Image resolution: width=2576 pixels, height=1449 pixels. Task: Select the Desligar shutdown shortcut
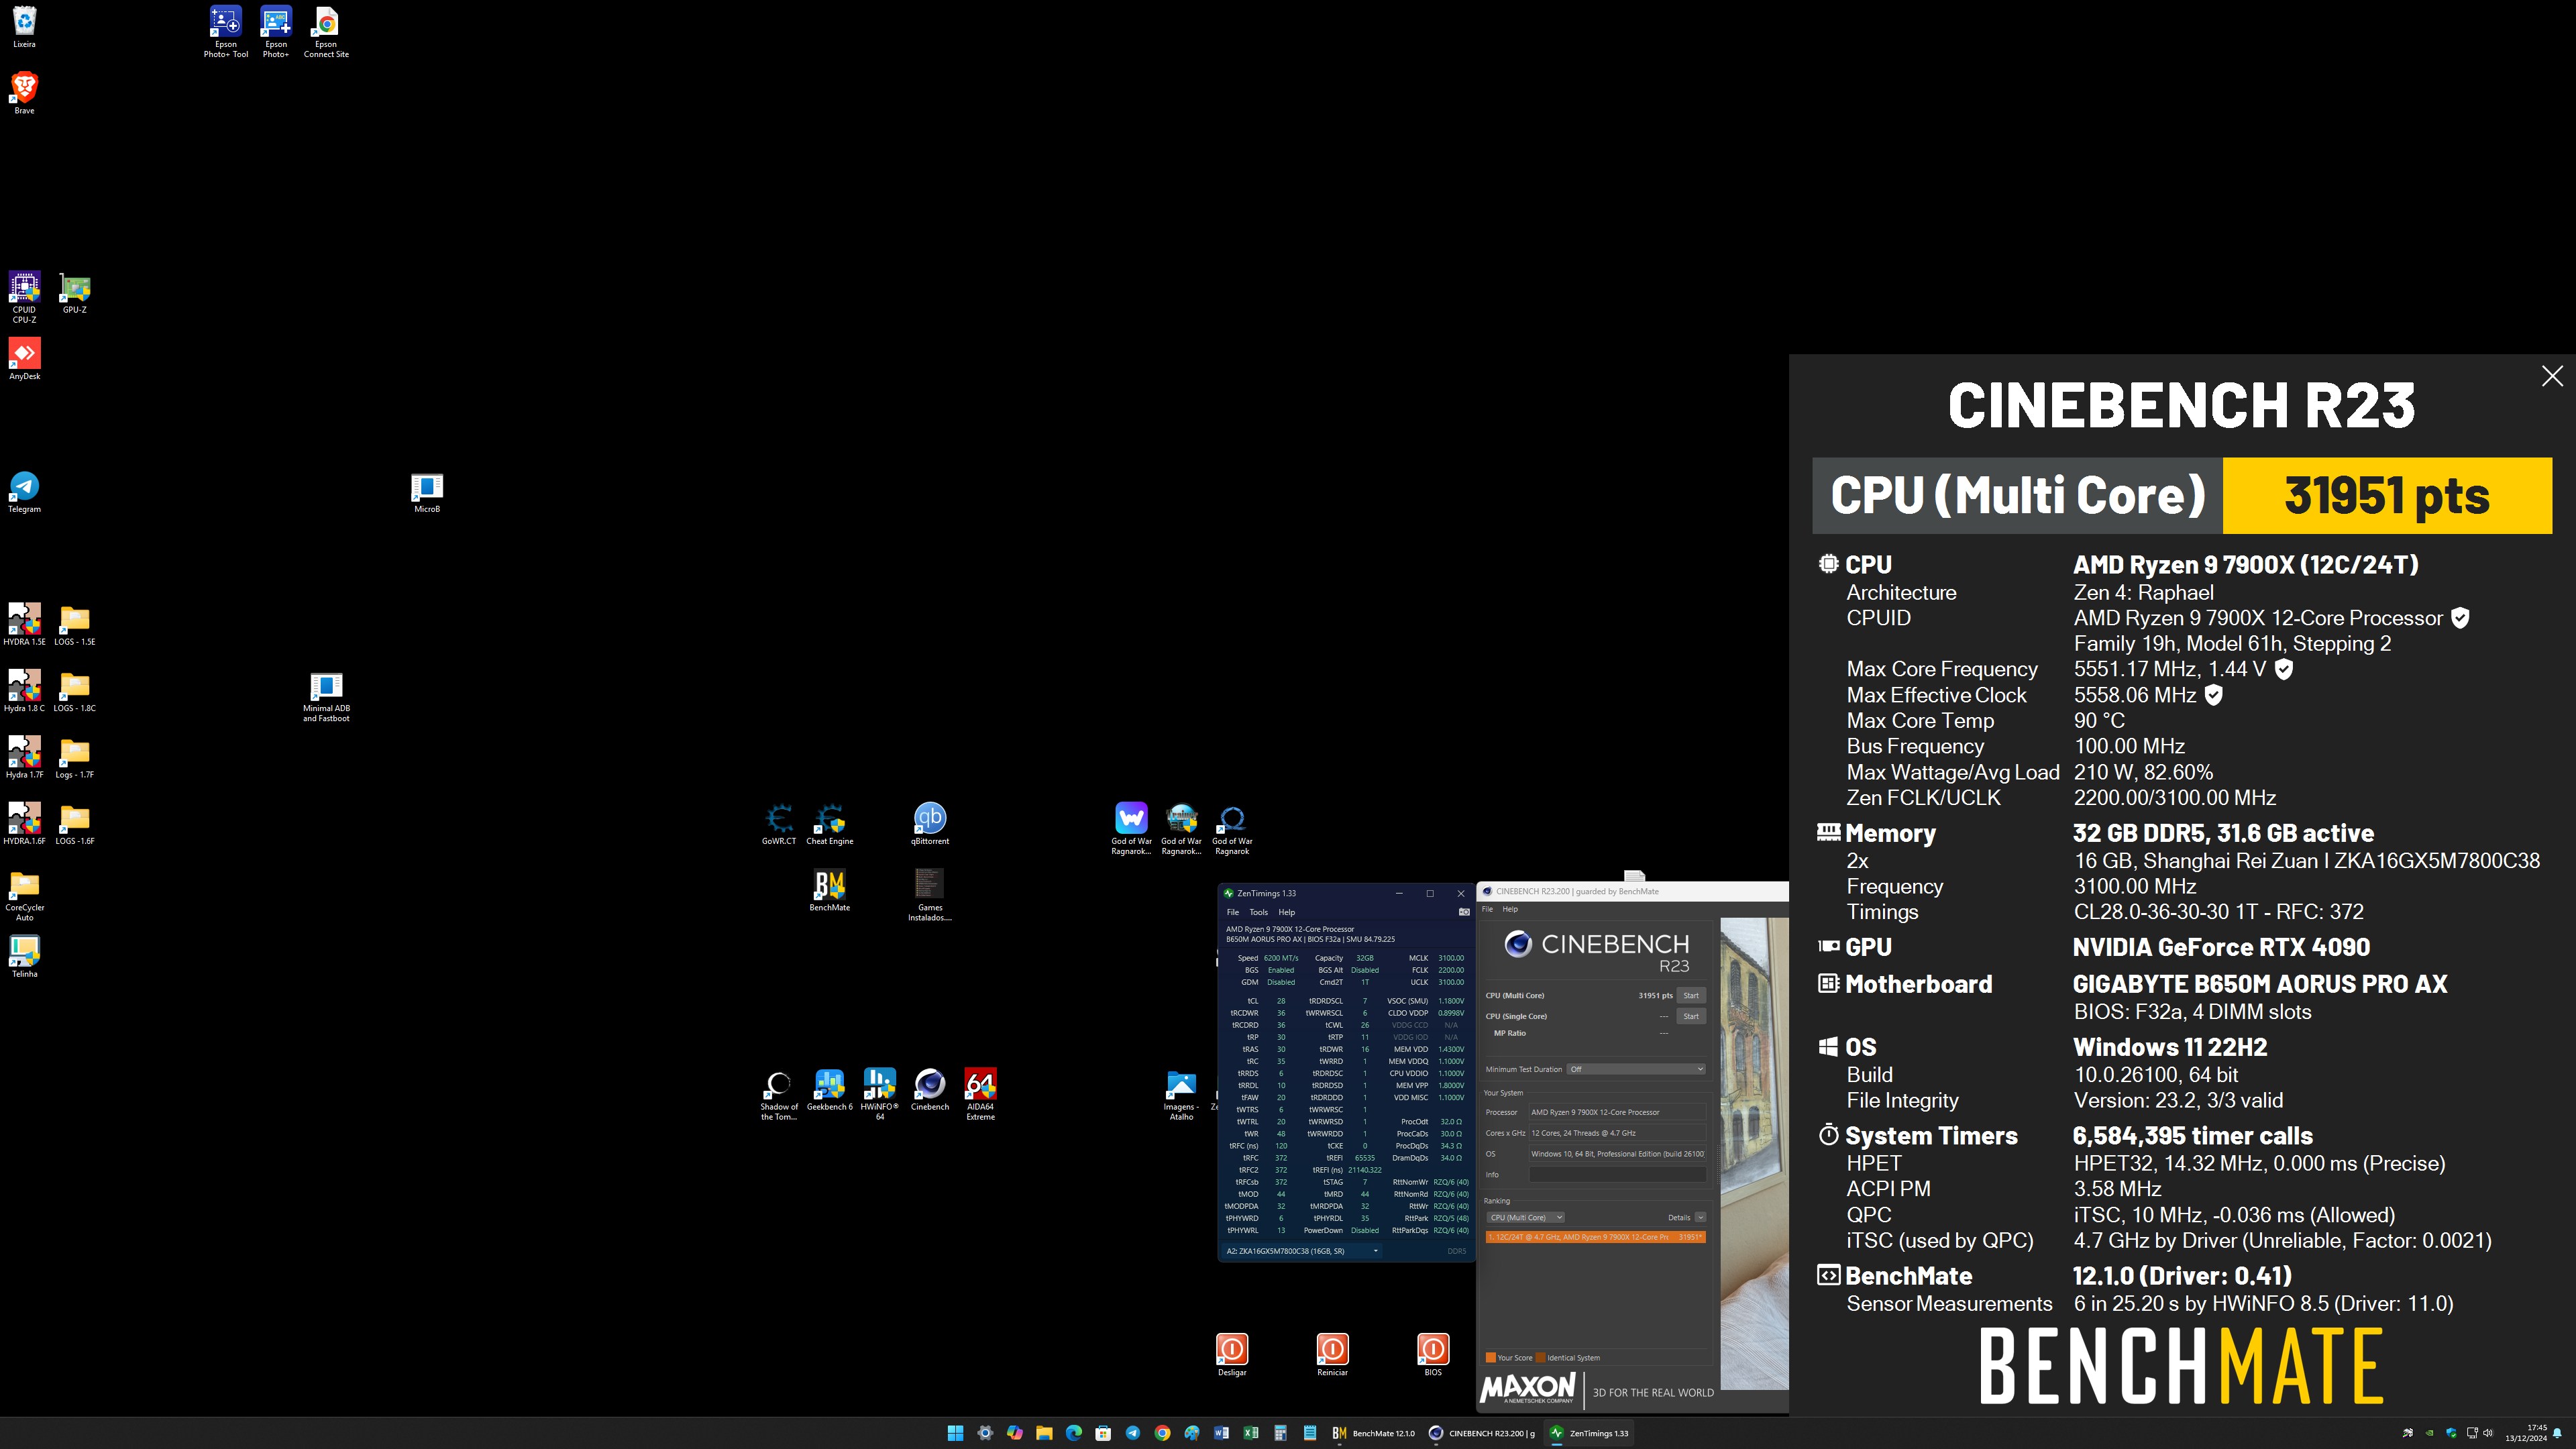1232,1355
